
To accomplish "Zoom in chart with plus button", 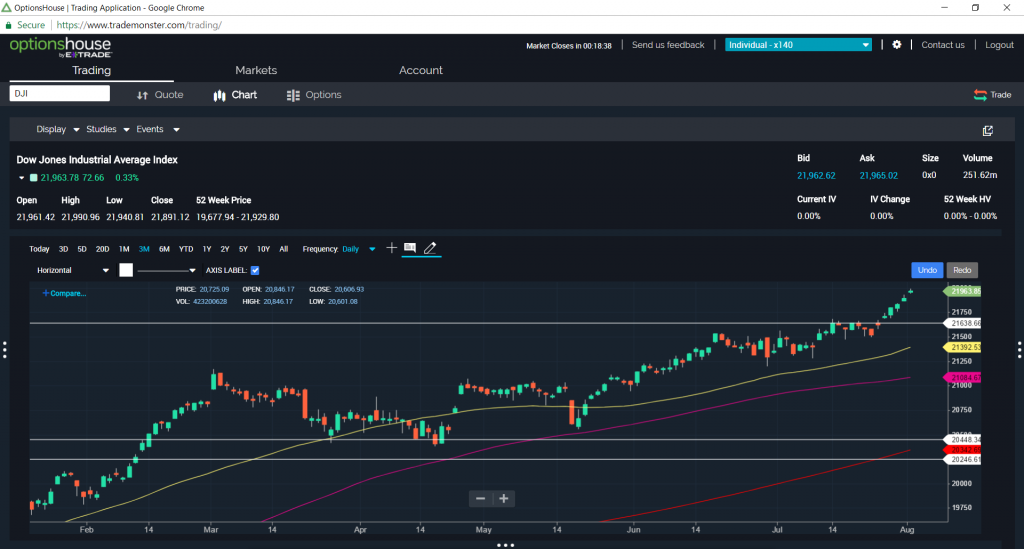I will pyautogui.click(x=504, y=499).
